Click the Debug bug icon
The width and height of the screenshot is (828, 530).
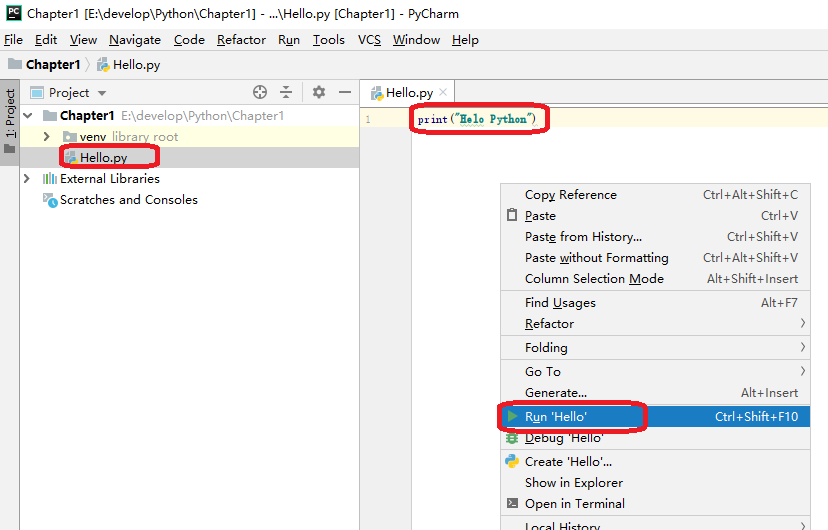click(512, 438)
